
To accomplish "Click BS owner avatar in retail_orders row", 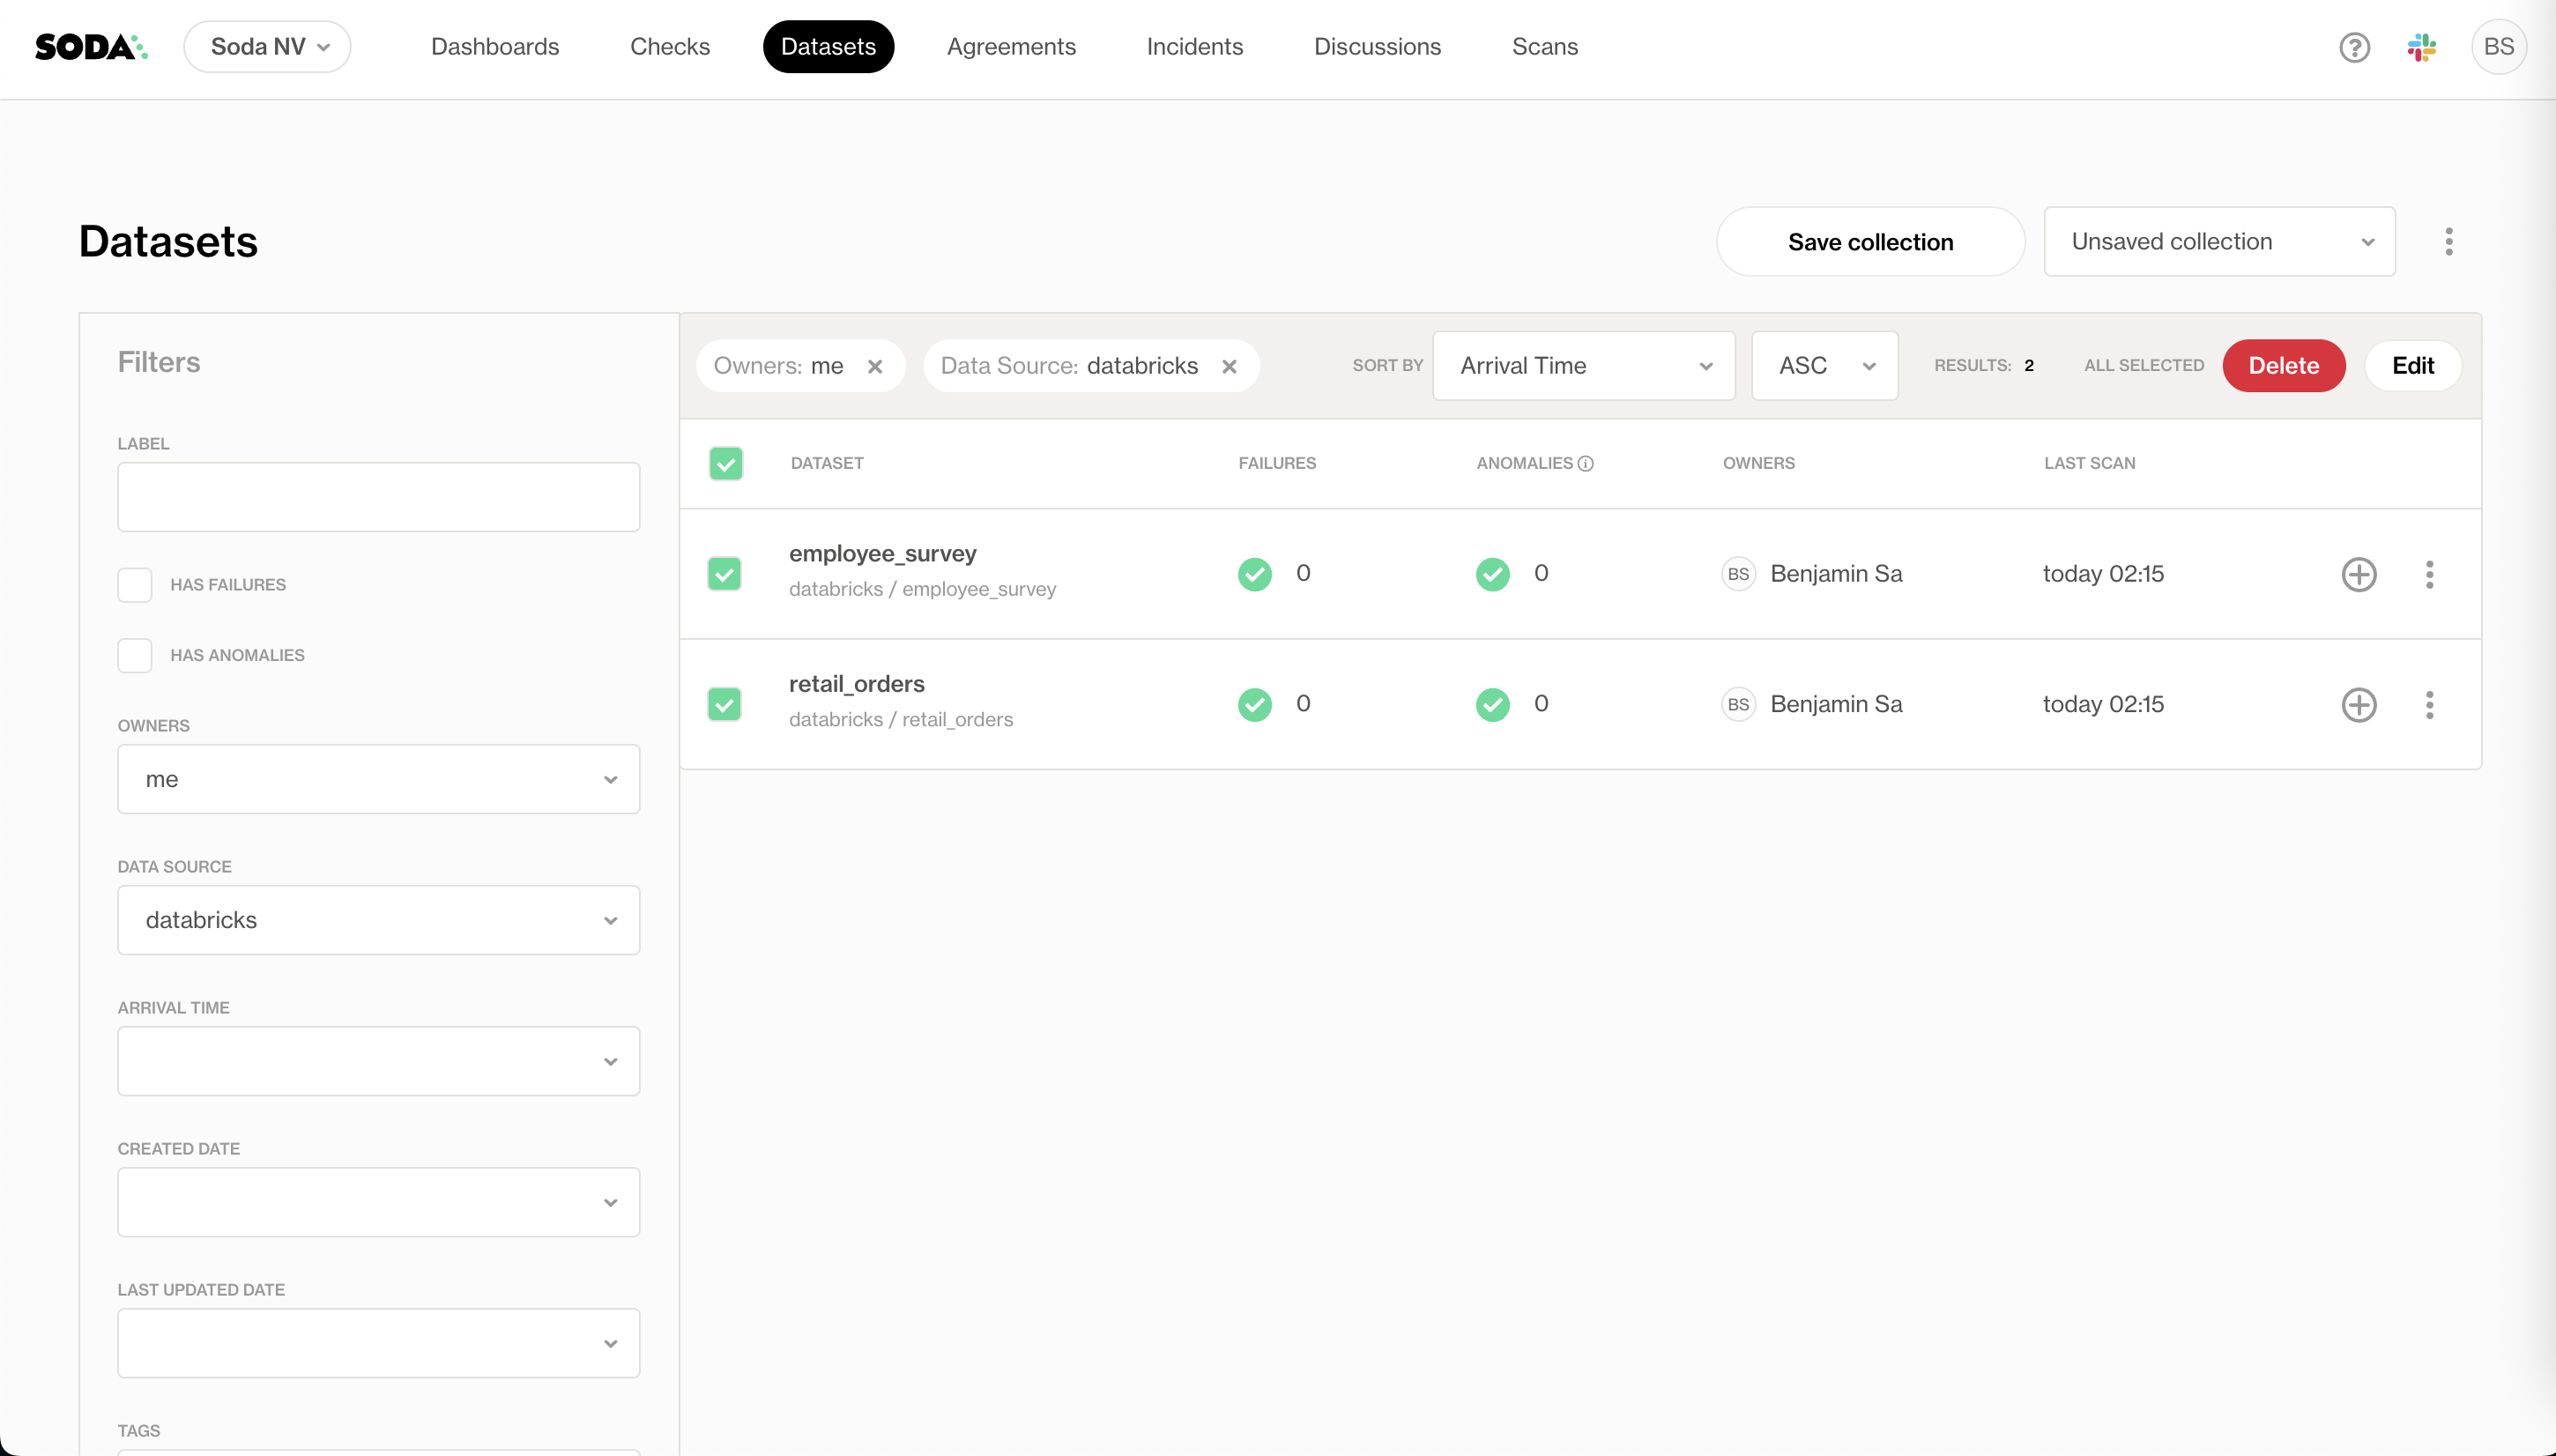I will (1738, 704).
